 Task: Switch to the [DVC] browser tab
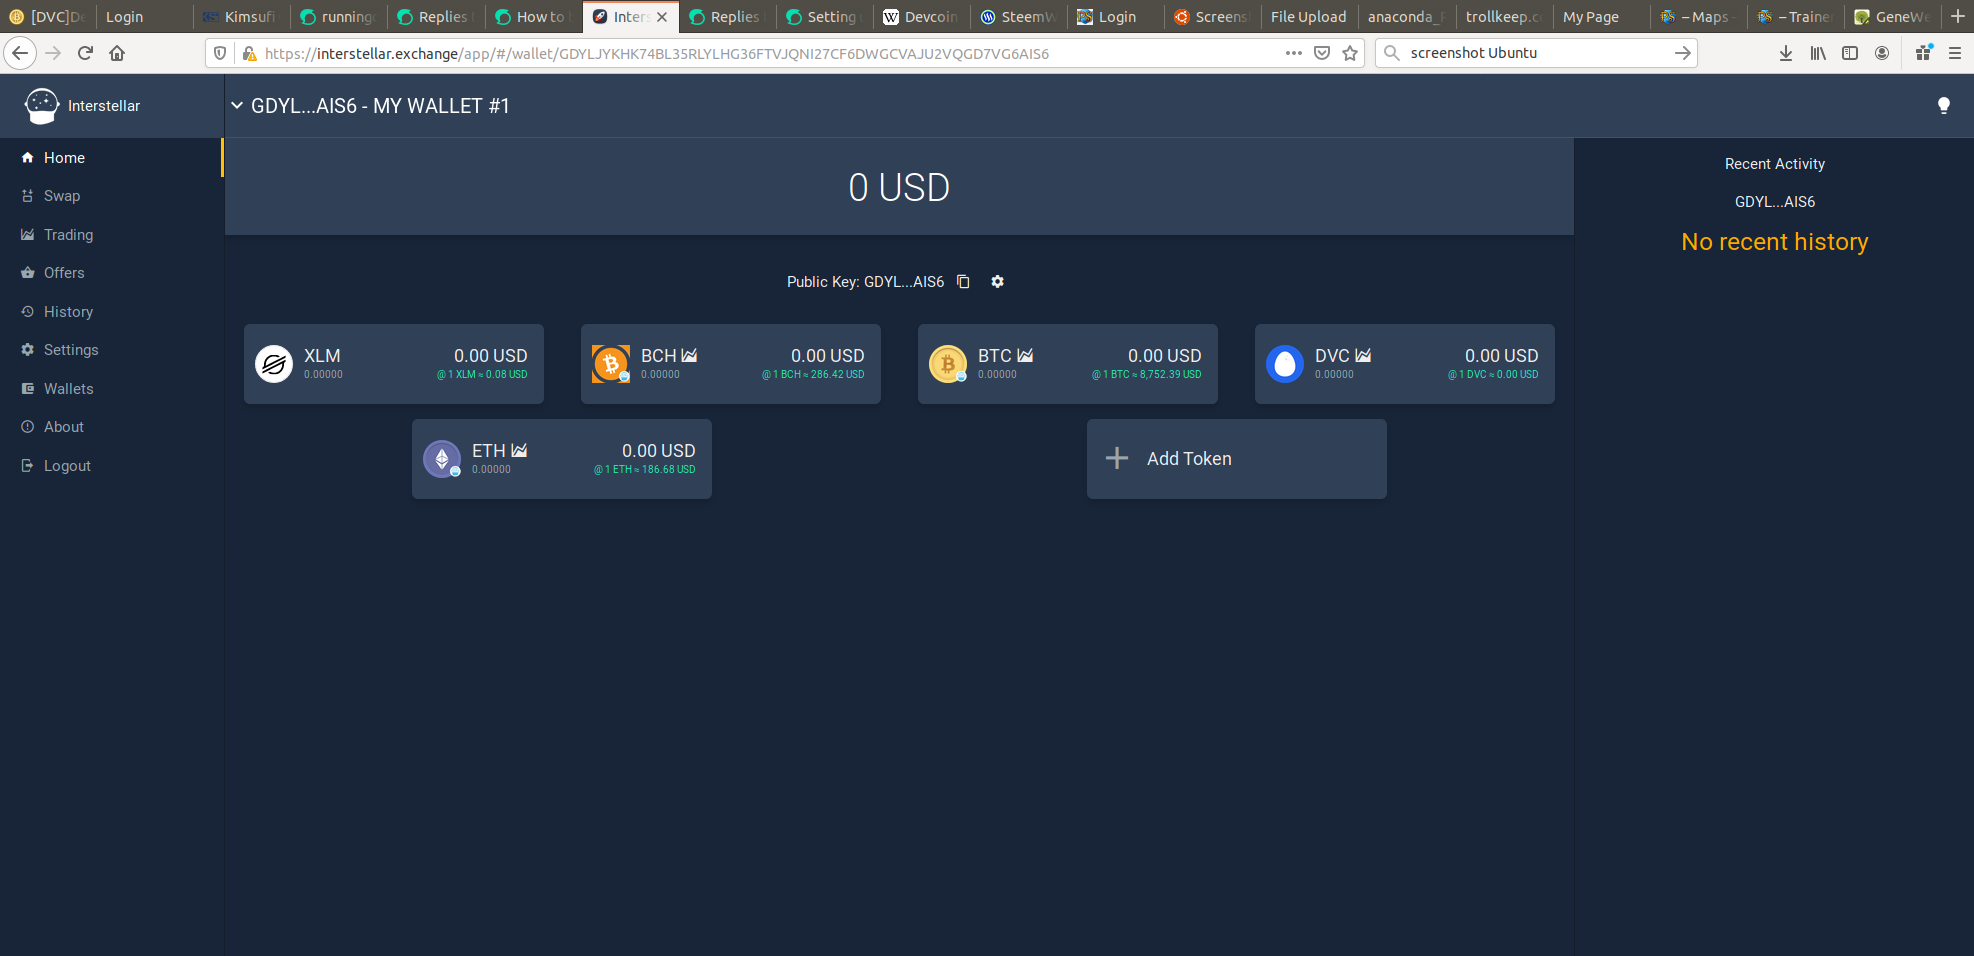tap(46, 17)
